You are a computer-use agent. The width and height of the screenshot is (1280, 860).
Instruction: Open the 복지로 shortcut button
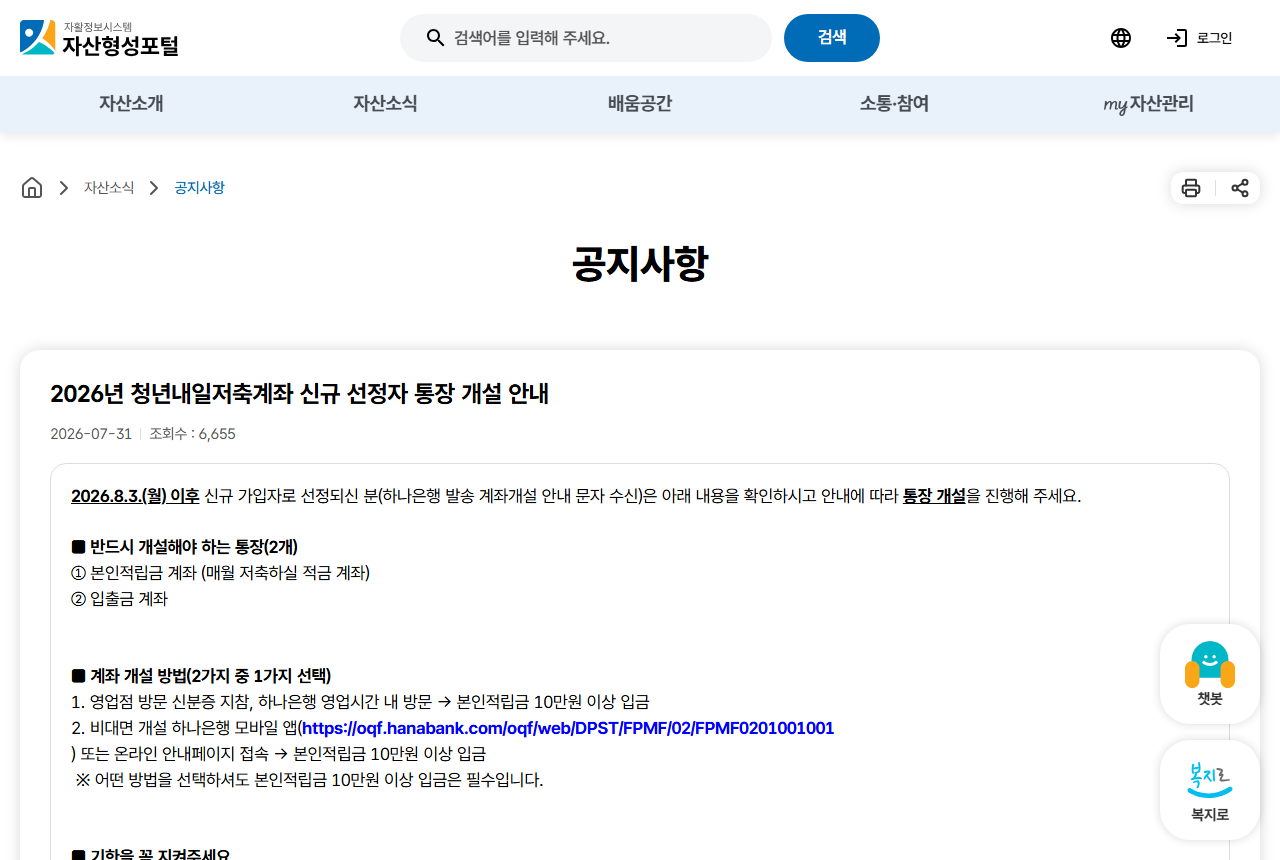(x=1210, y=790)
